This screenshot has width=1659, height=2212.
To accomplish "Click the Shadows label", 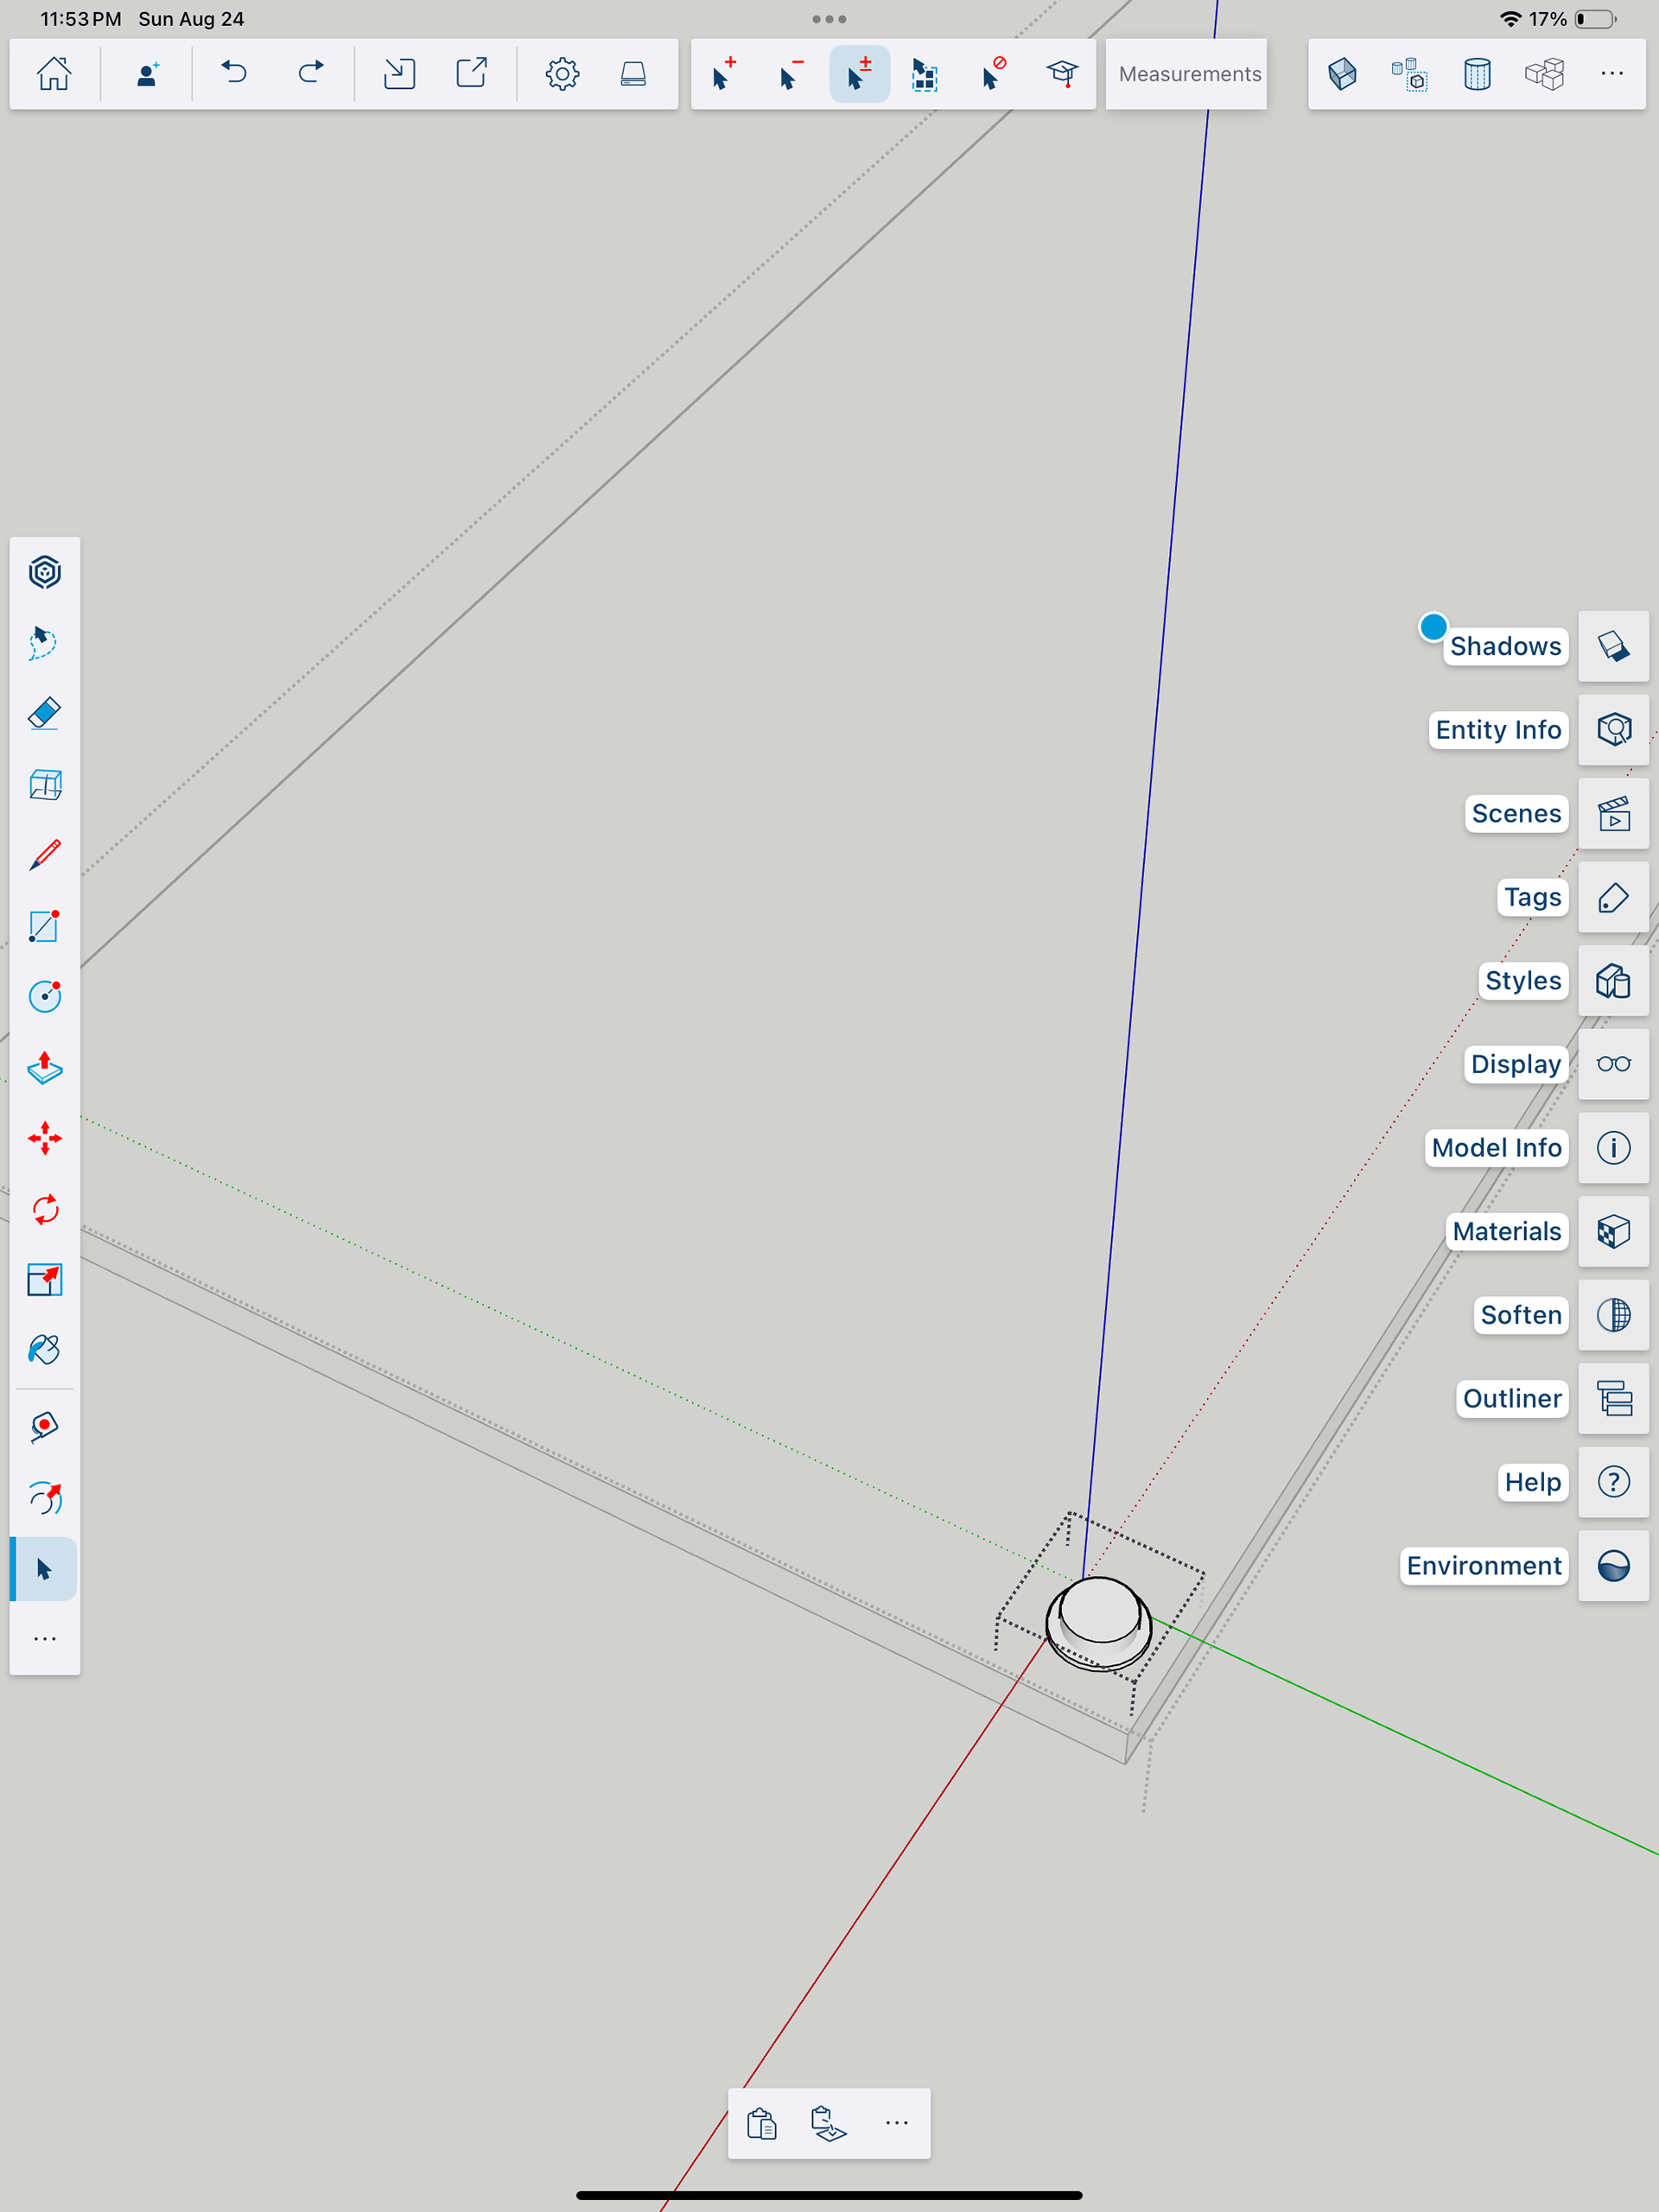I will [1505, 646].
